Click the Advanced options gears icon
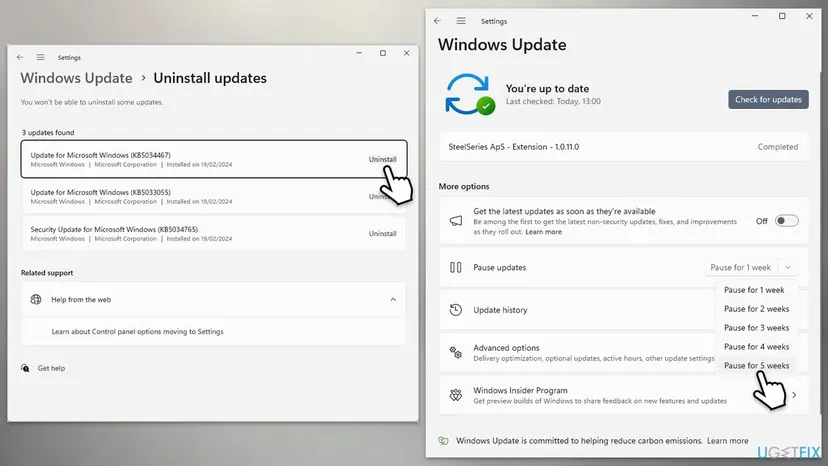Viewport: 828px width, 466px height. pos(456,352)
